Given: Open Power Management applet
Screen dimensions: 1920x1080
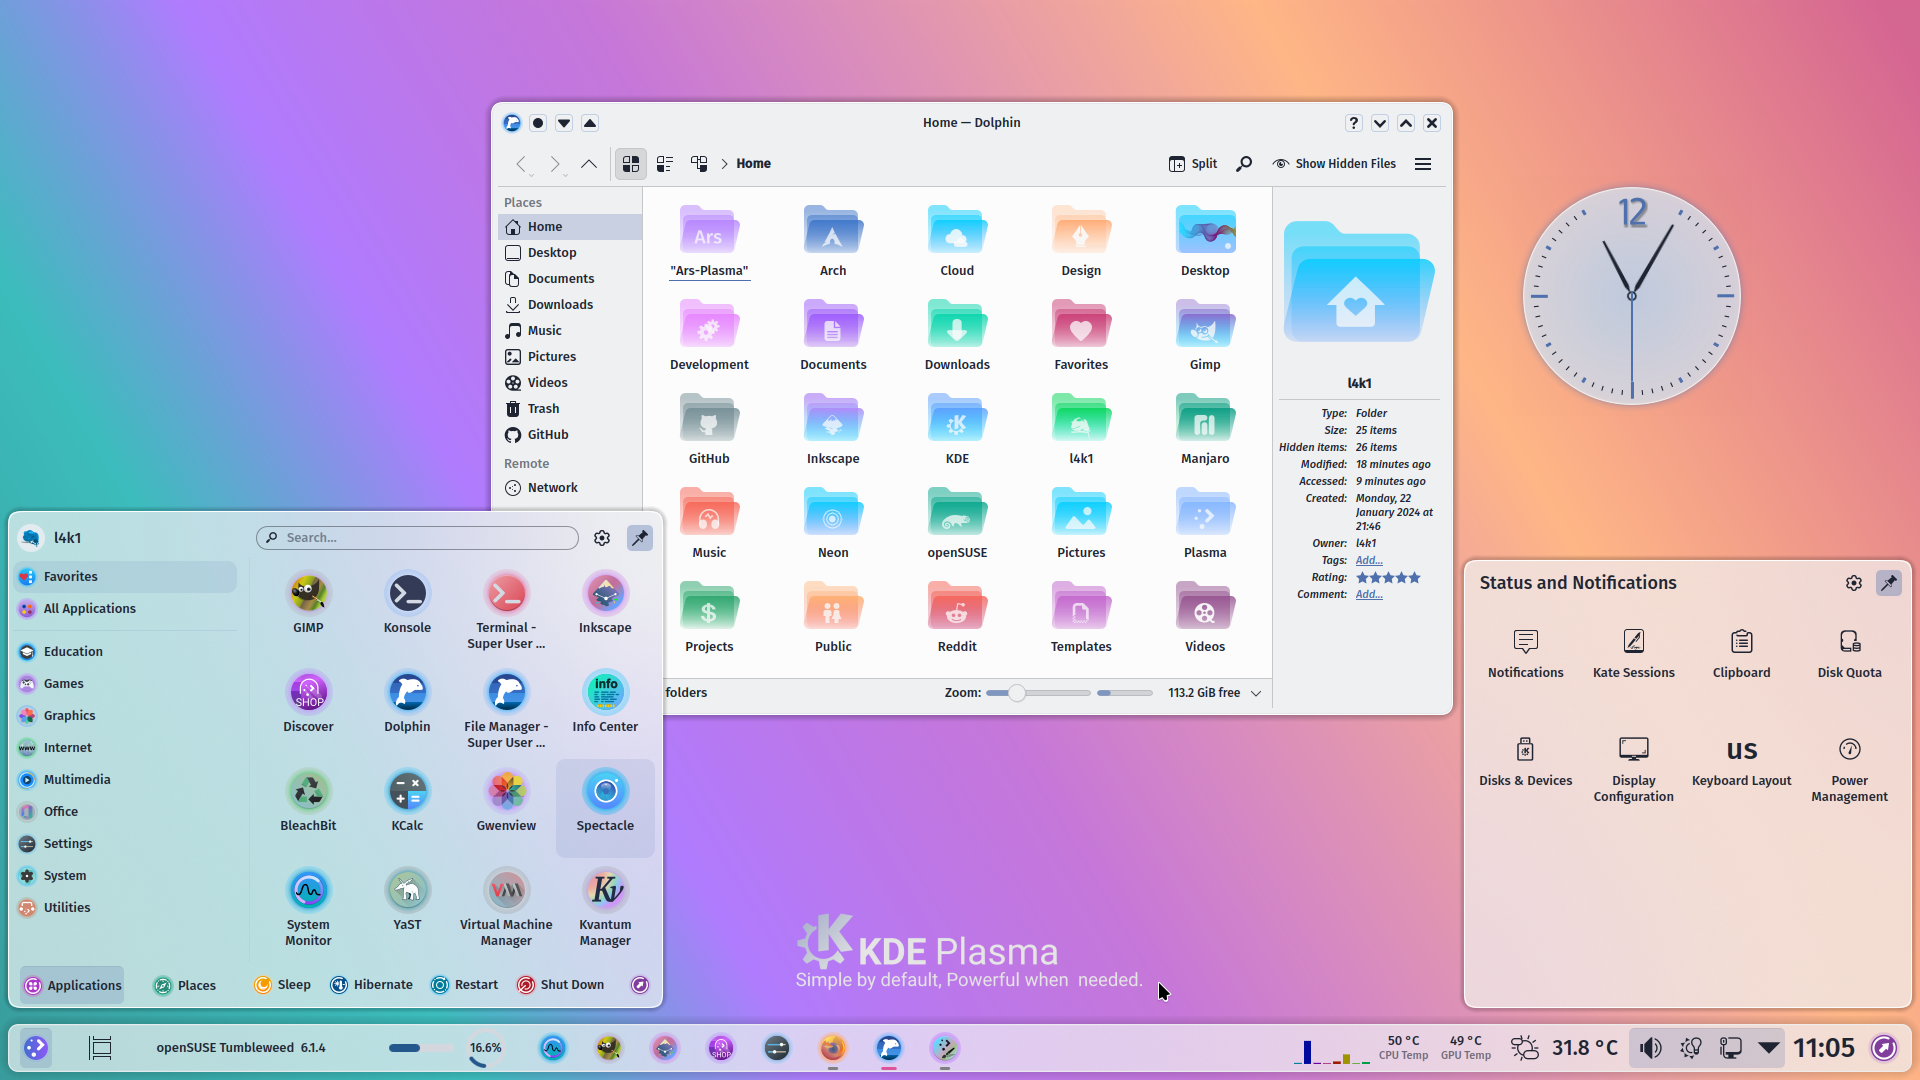Looking at the screenshot, I should tap(1849, 770).
